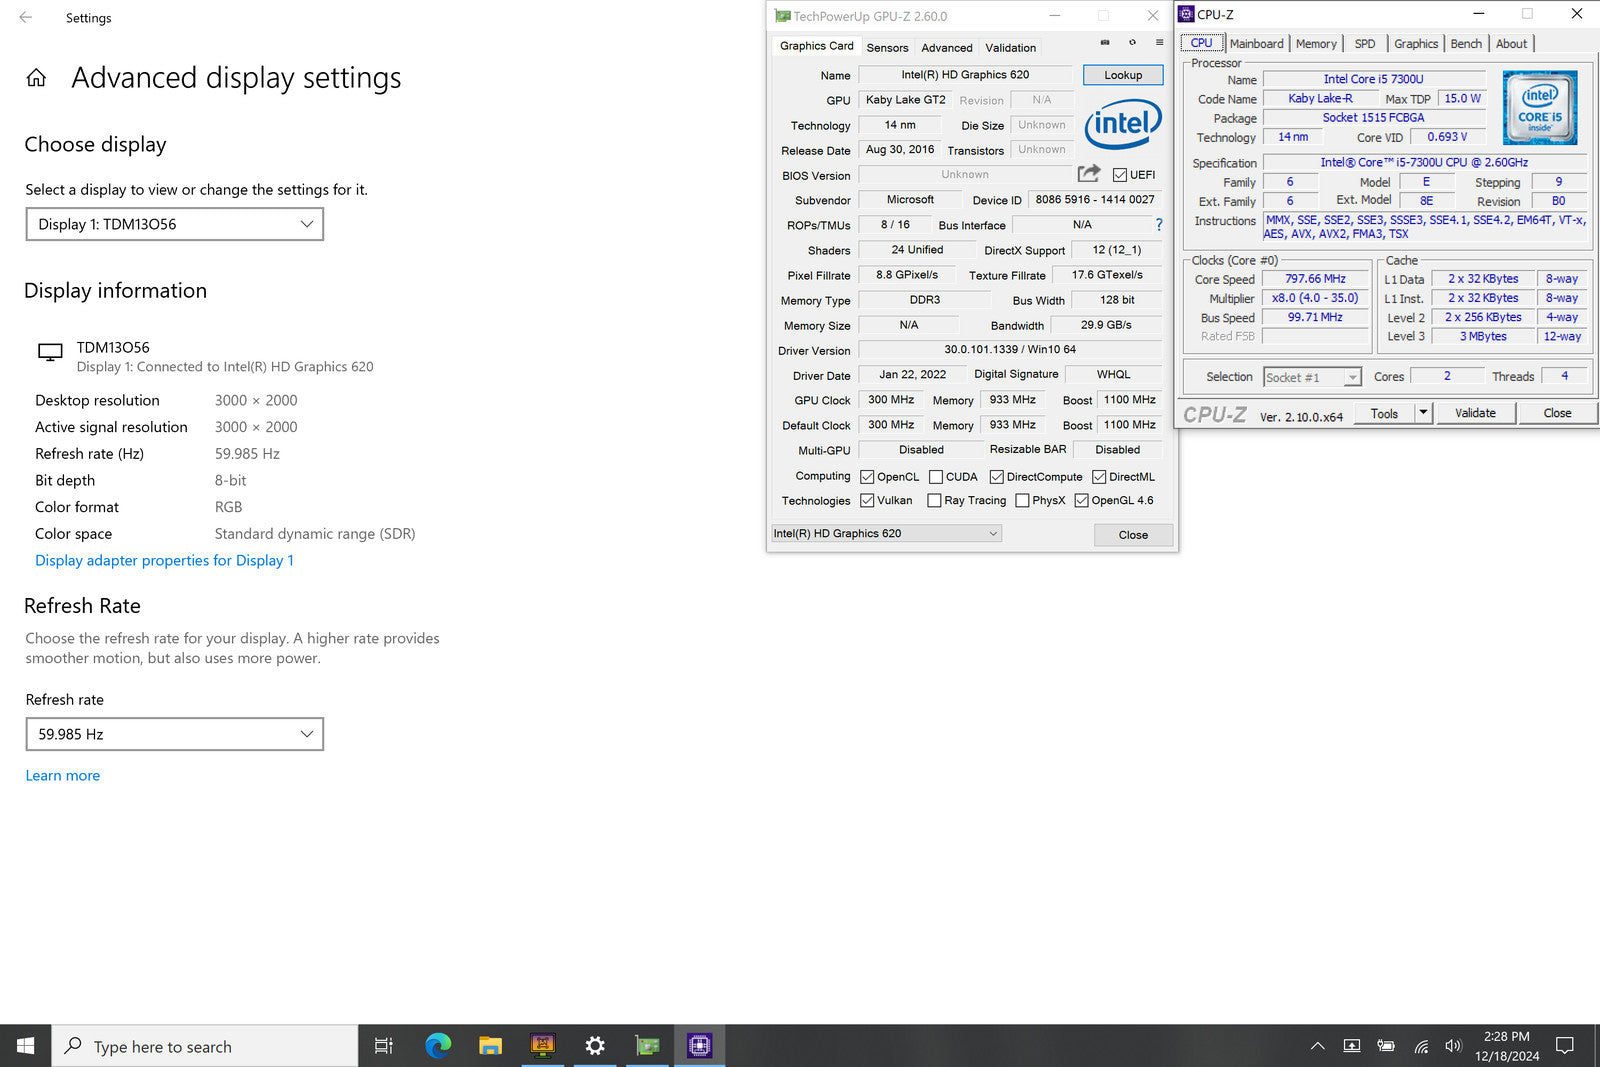Click BIOS export share icon in GPU-Z
1600x1067 pixels.
tap(1089, 174)
